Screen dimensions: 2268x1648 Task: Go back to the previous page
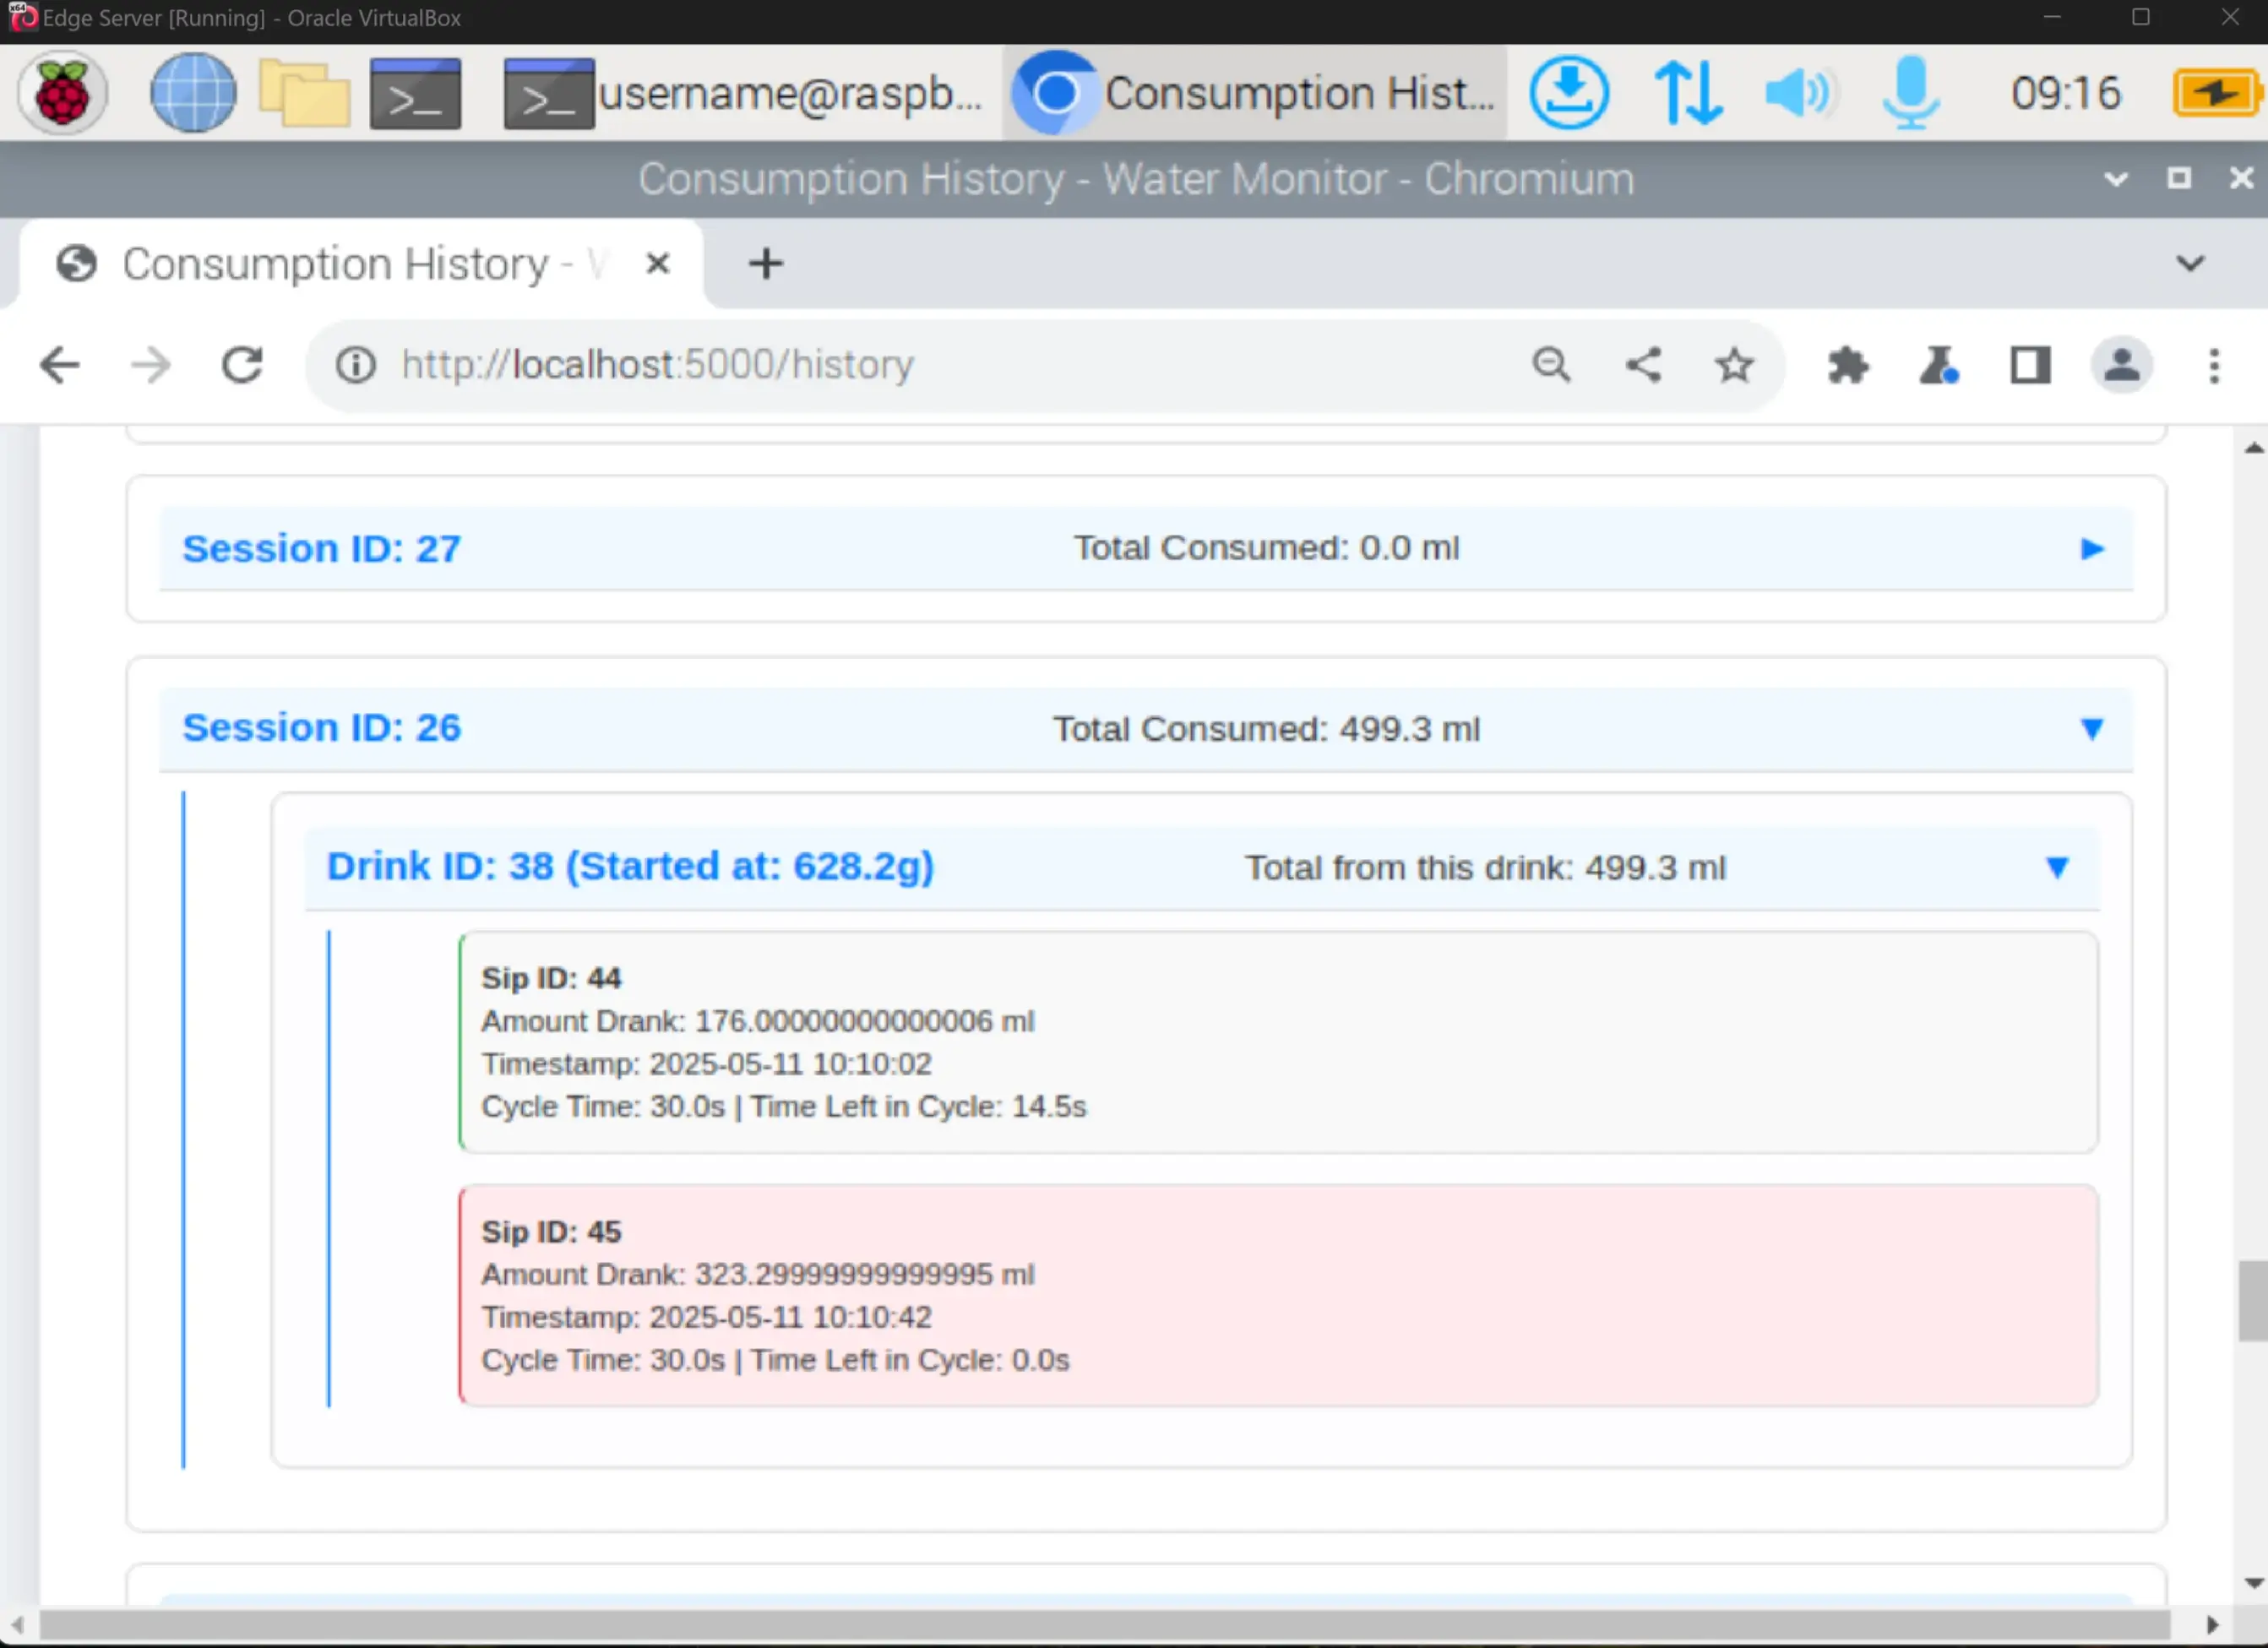pos(59,365)
